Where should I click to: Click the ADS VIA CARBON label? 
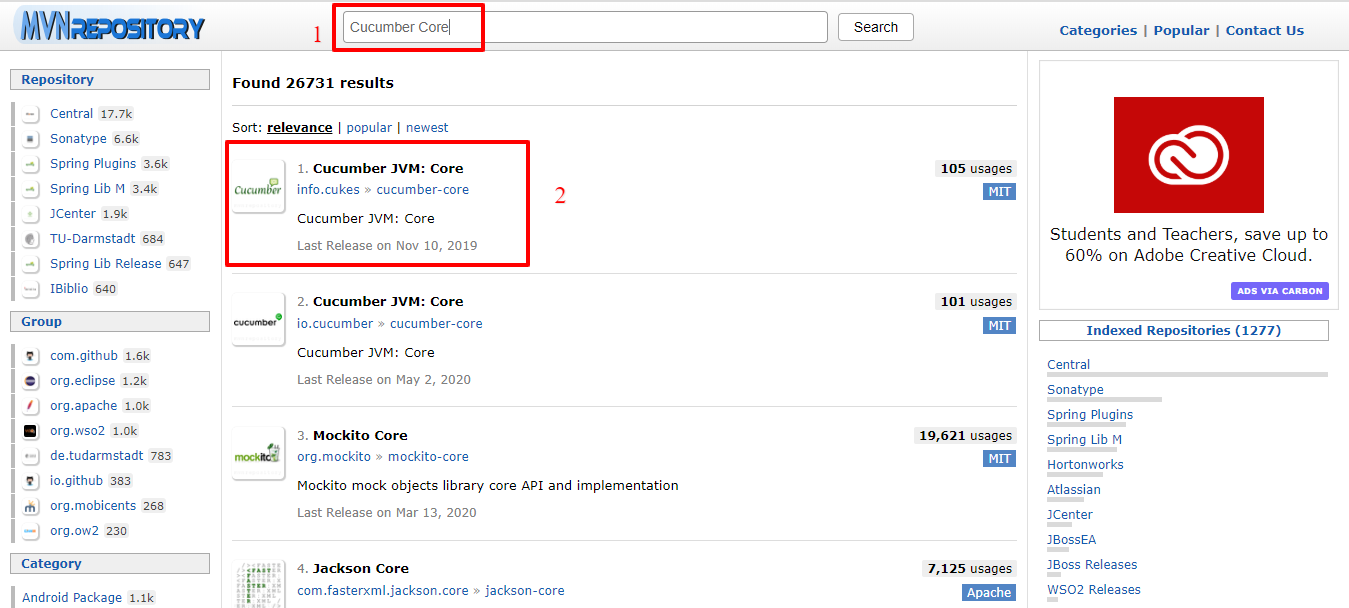point(1280,291)
